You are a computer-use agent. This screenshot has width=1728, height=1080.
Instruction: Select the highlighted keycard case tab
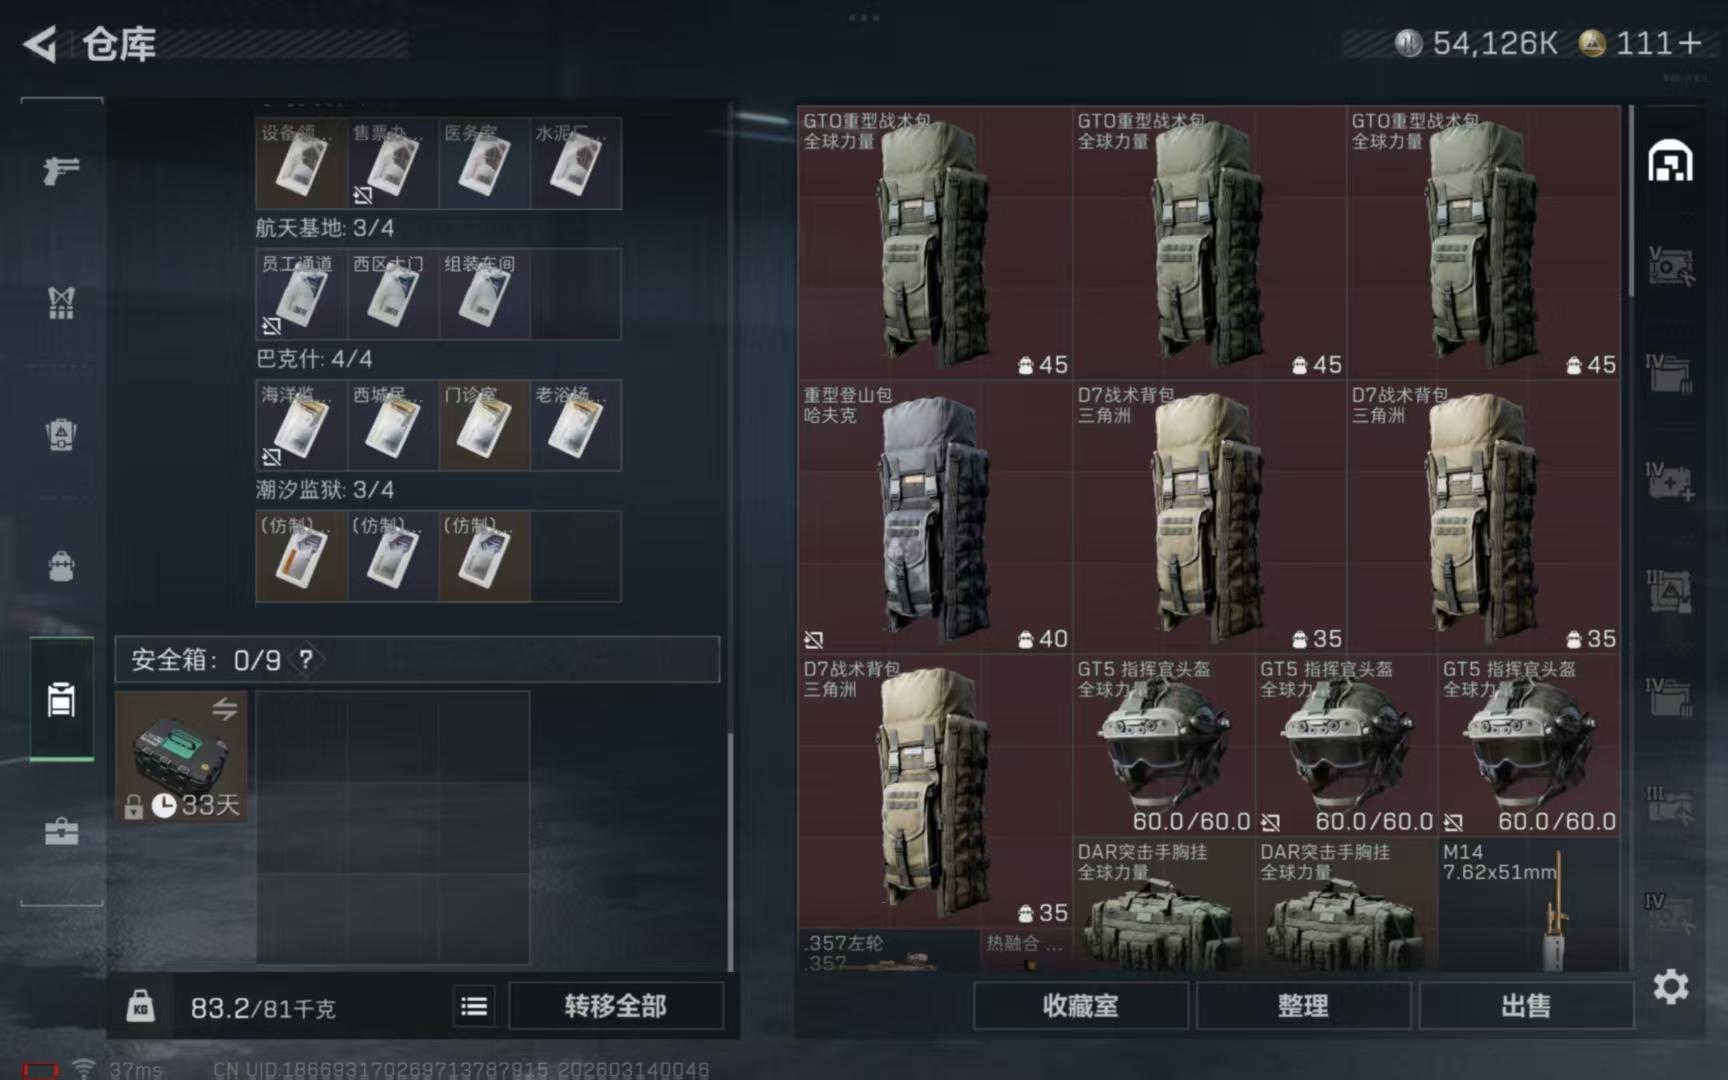tap(61, 699)
